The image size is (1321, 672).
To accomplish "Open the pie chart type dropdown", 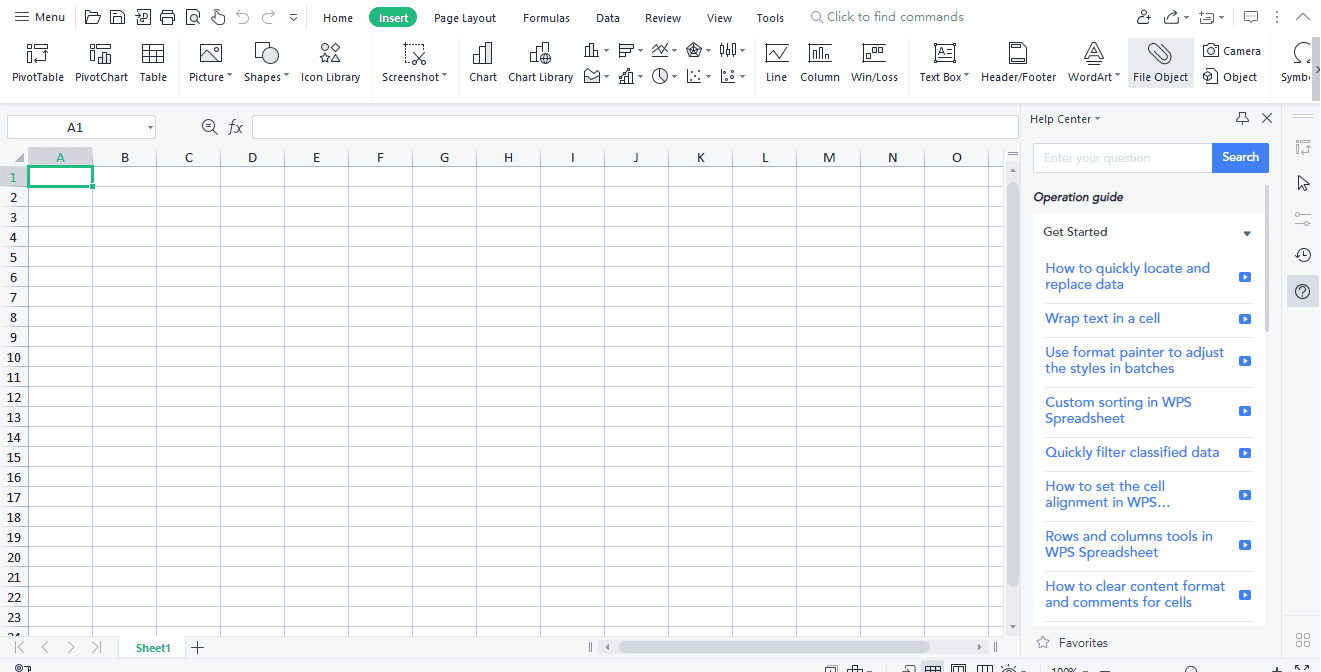I will 665,77.
